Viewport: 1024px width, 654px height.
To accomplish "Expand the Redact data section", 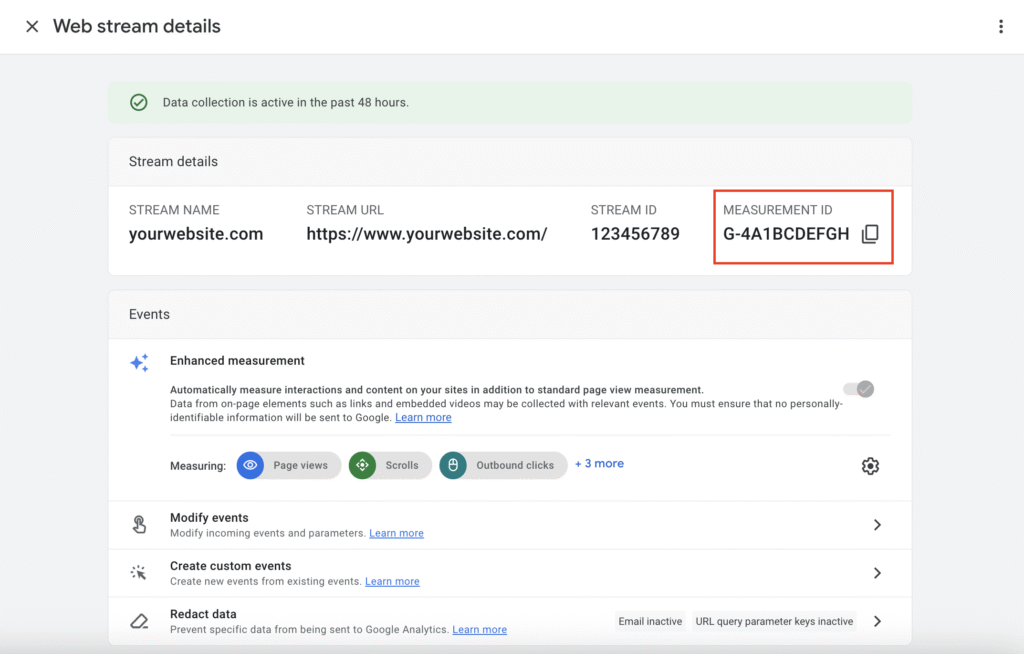I will click(x=877, y=620).
